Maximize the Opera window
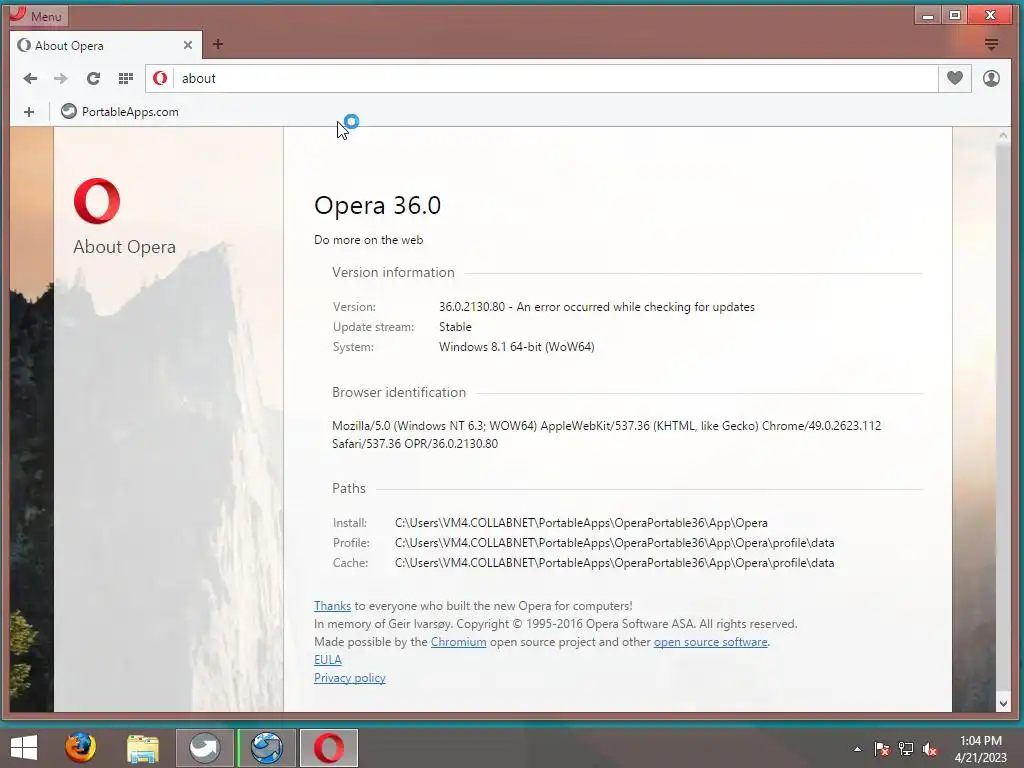 955,15
